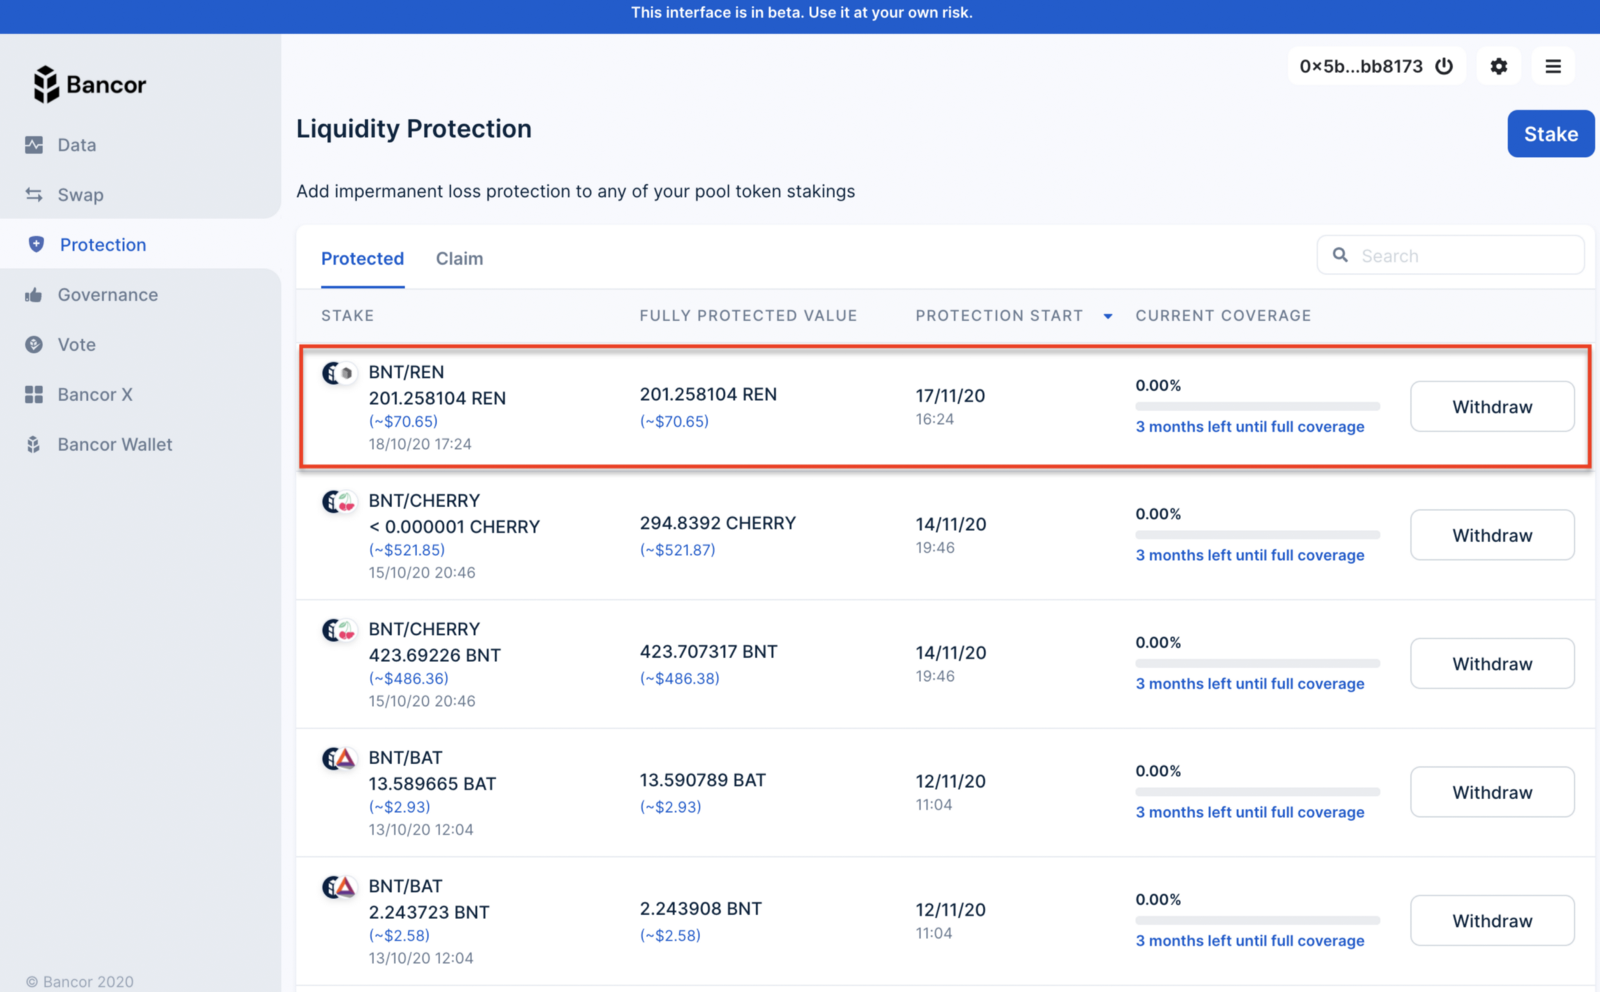This screenshot has width=1600, height=992.
Task: Click BNT/REN coverage progress bar
Action: 1257,406
